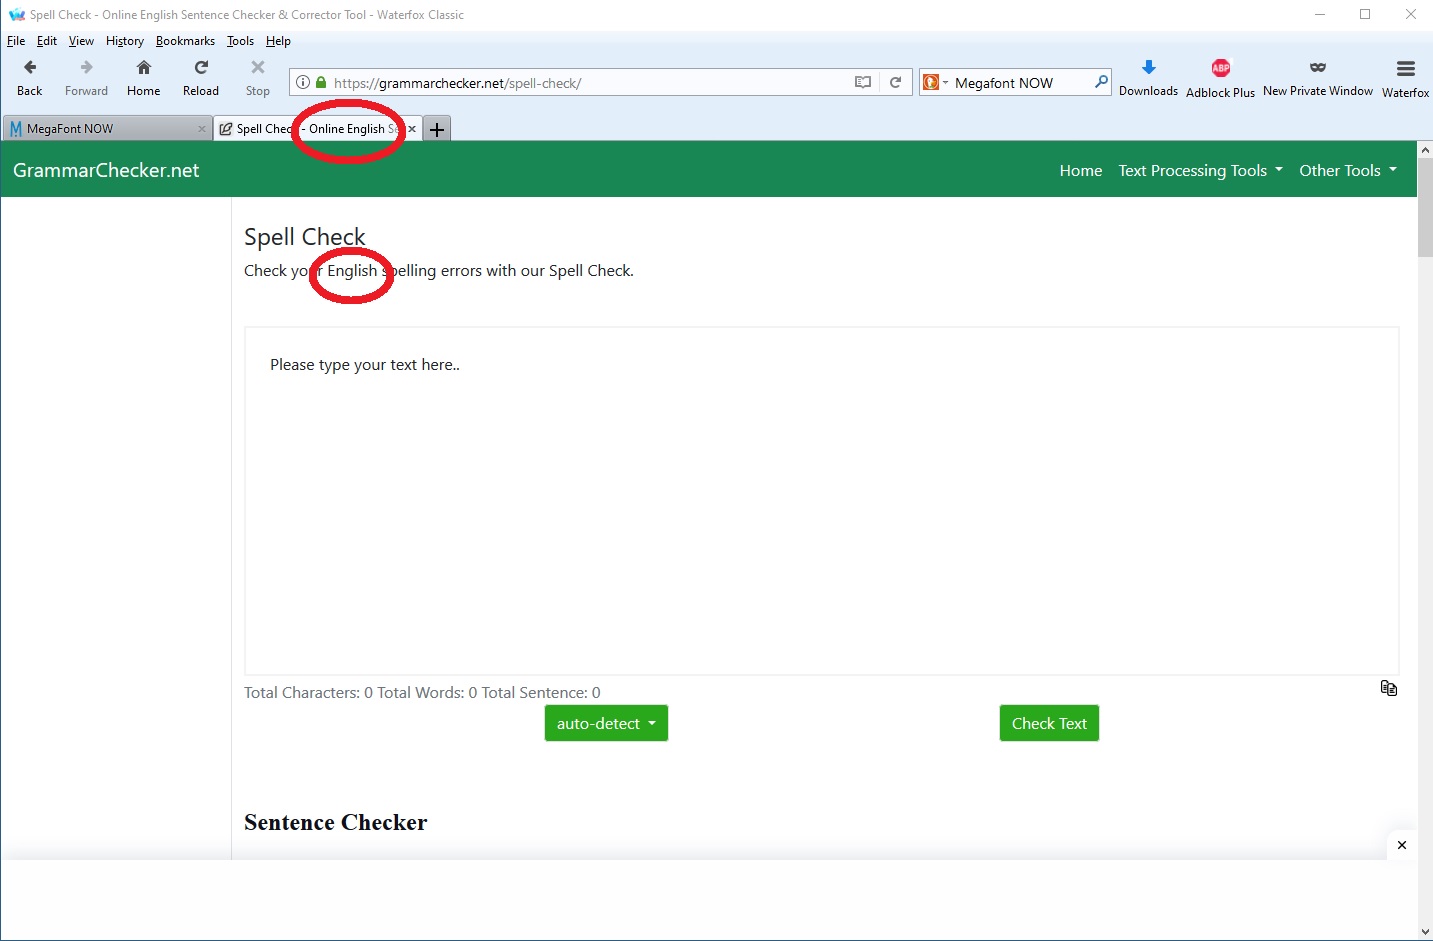
Task: Open the Waterfox hamburger menu
Action: (1405, 68)
